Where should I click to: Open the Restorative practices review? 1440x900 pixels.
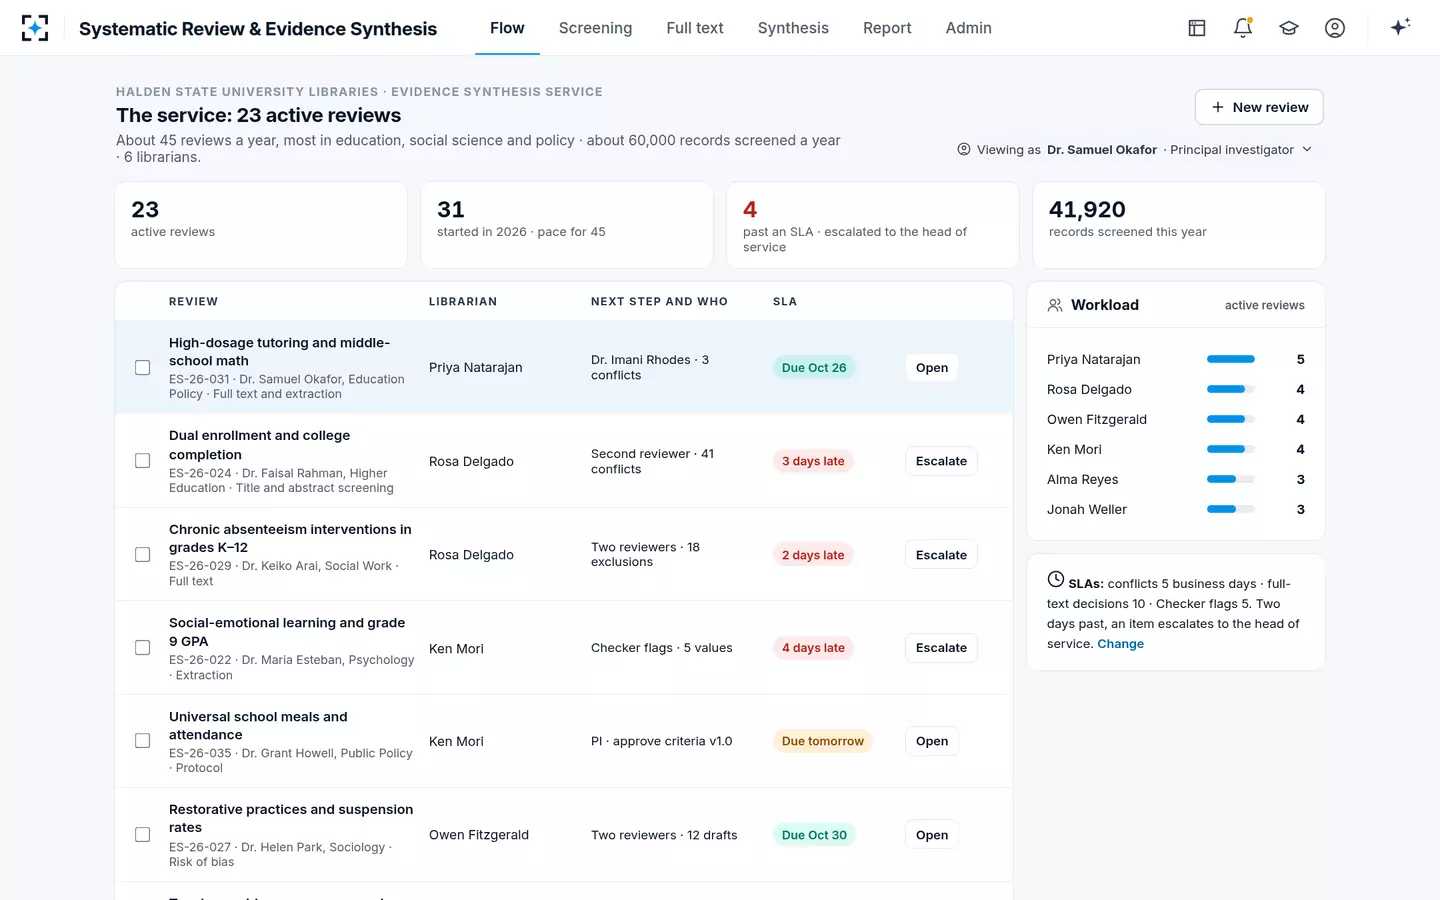(x=932, y=835)
